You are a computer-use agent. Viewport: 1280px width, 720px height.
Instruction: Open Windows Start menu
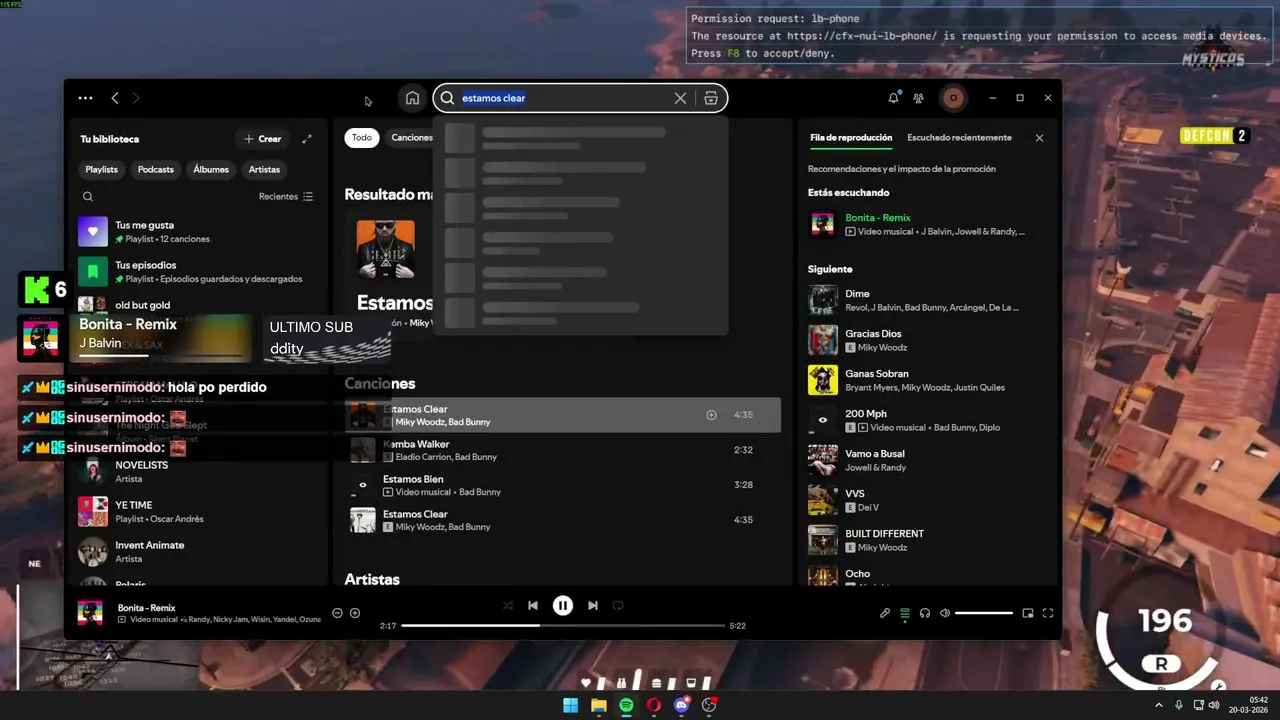point(570,705)
